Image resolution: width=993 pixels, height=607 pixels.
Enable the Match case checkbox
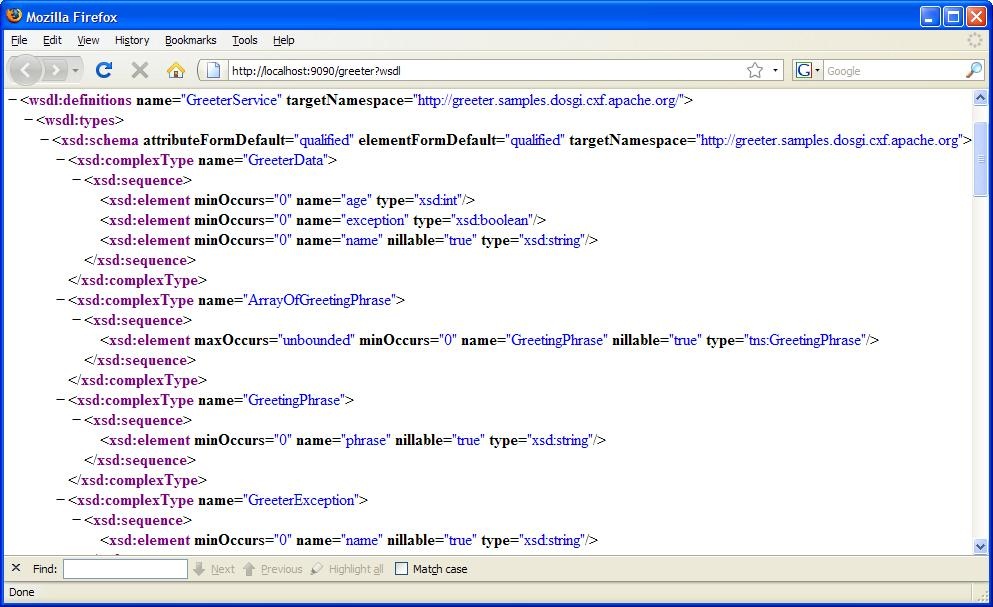click(402, 569)
